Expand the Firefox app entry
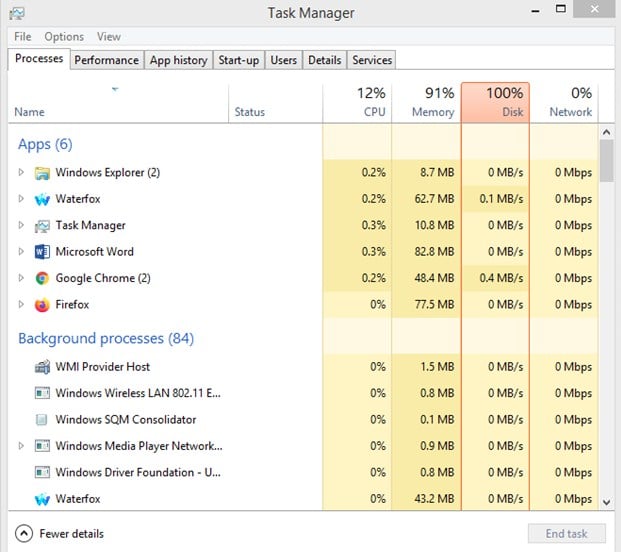This screenshot has height=552, width=621. [21, 304]
